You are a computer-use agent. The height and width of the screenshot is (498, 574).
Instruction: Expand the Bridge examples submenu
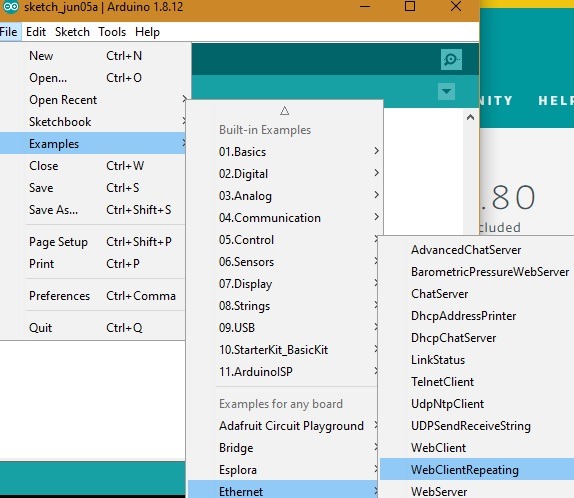point(283,447)
